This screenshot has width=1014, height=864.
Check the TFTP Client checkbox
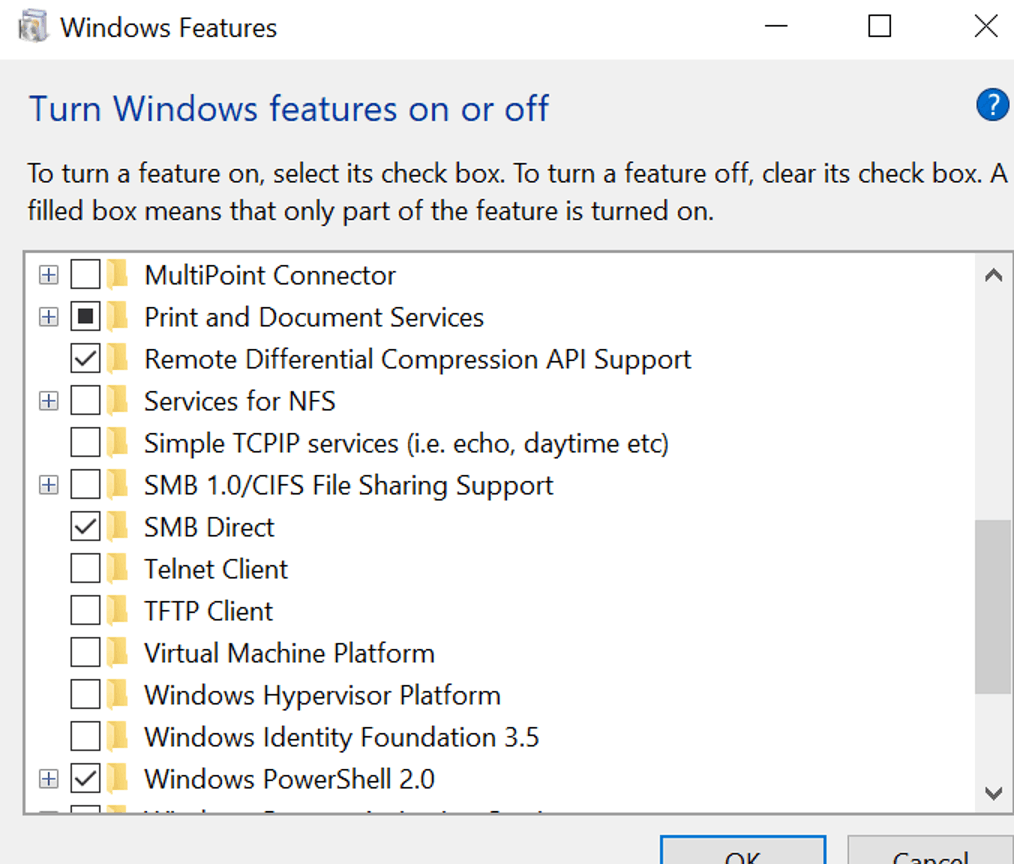[85, 610]
